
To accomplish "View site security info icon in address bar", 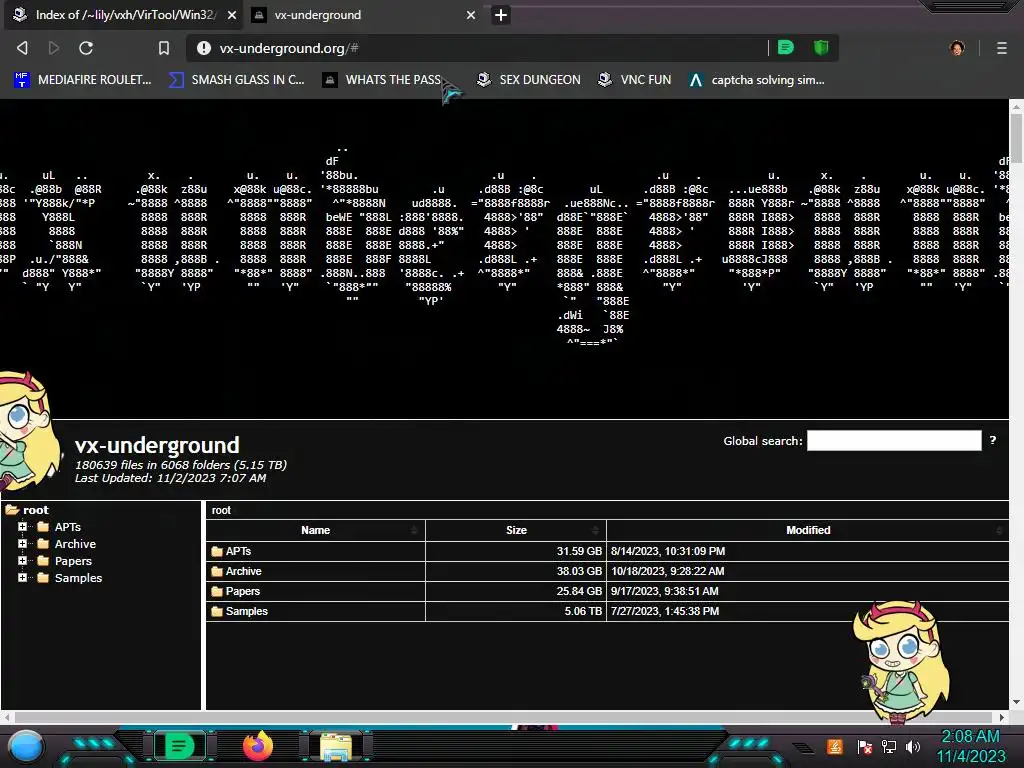I will click(x=204, y=48).
